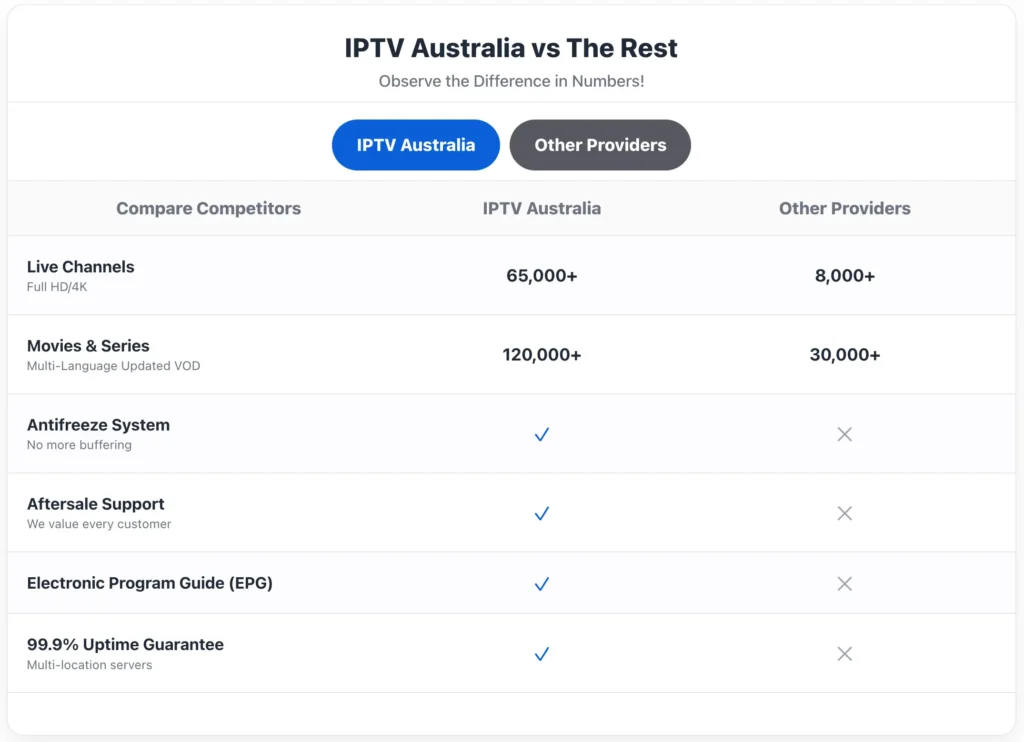This screenshot has width=1024, height=742.
Task: Click the 120,000+ movies value
Action: click(541, 355)
